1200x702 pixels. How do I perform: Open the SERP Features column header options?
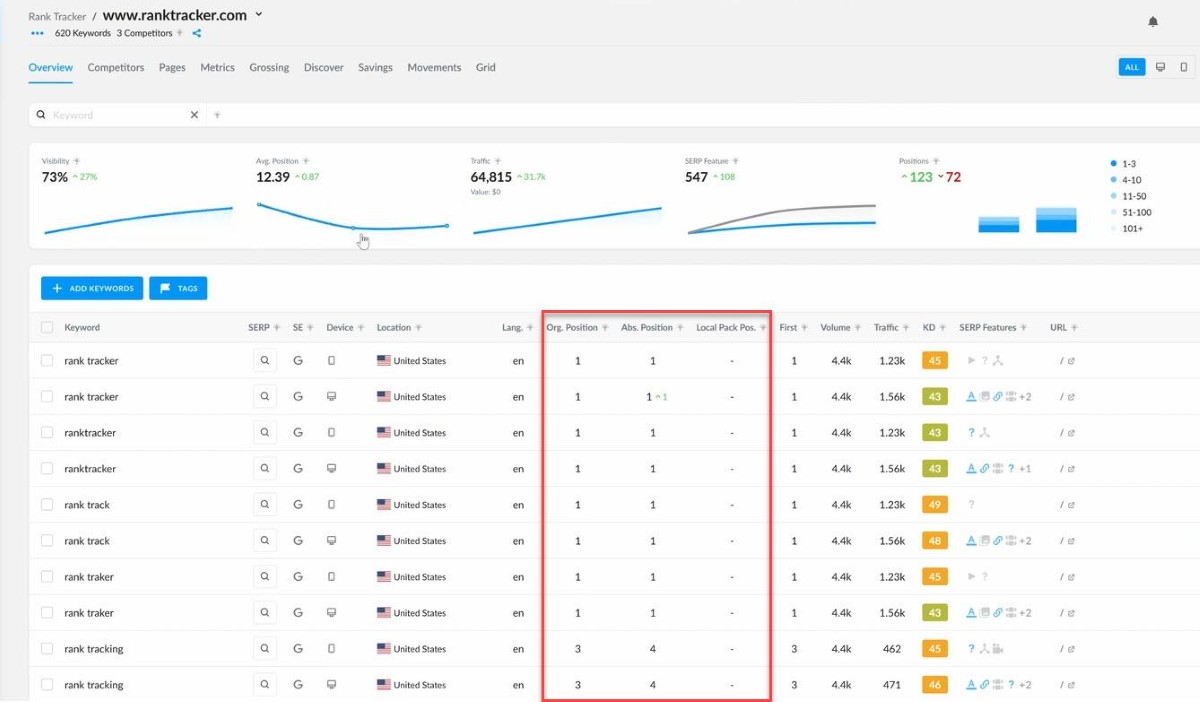coord(1024,328)
